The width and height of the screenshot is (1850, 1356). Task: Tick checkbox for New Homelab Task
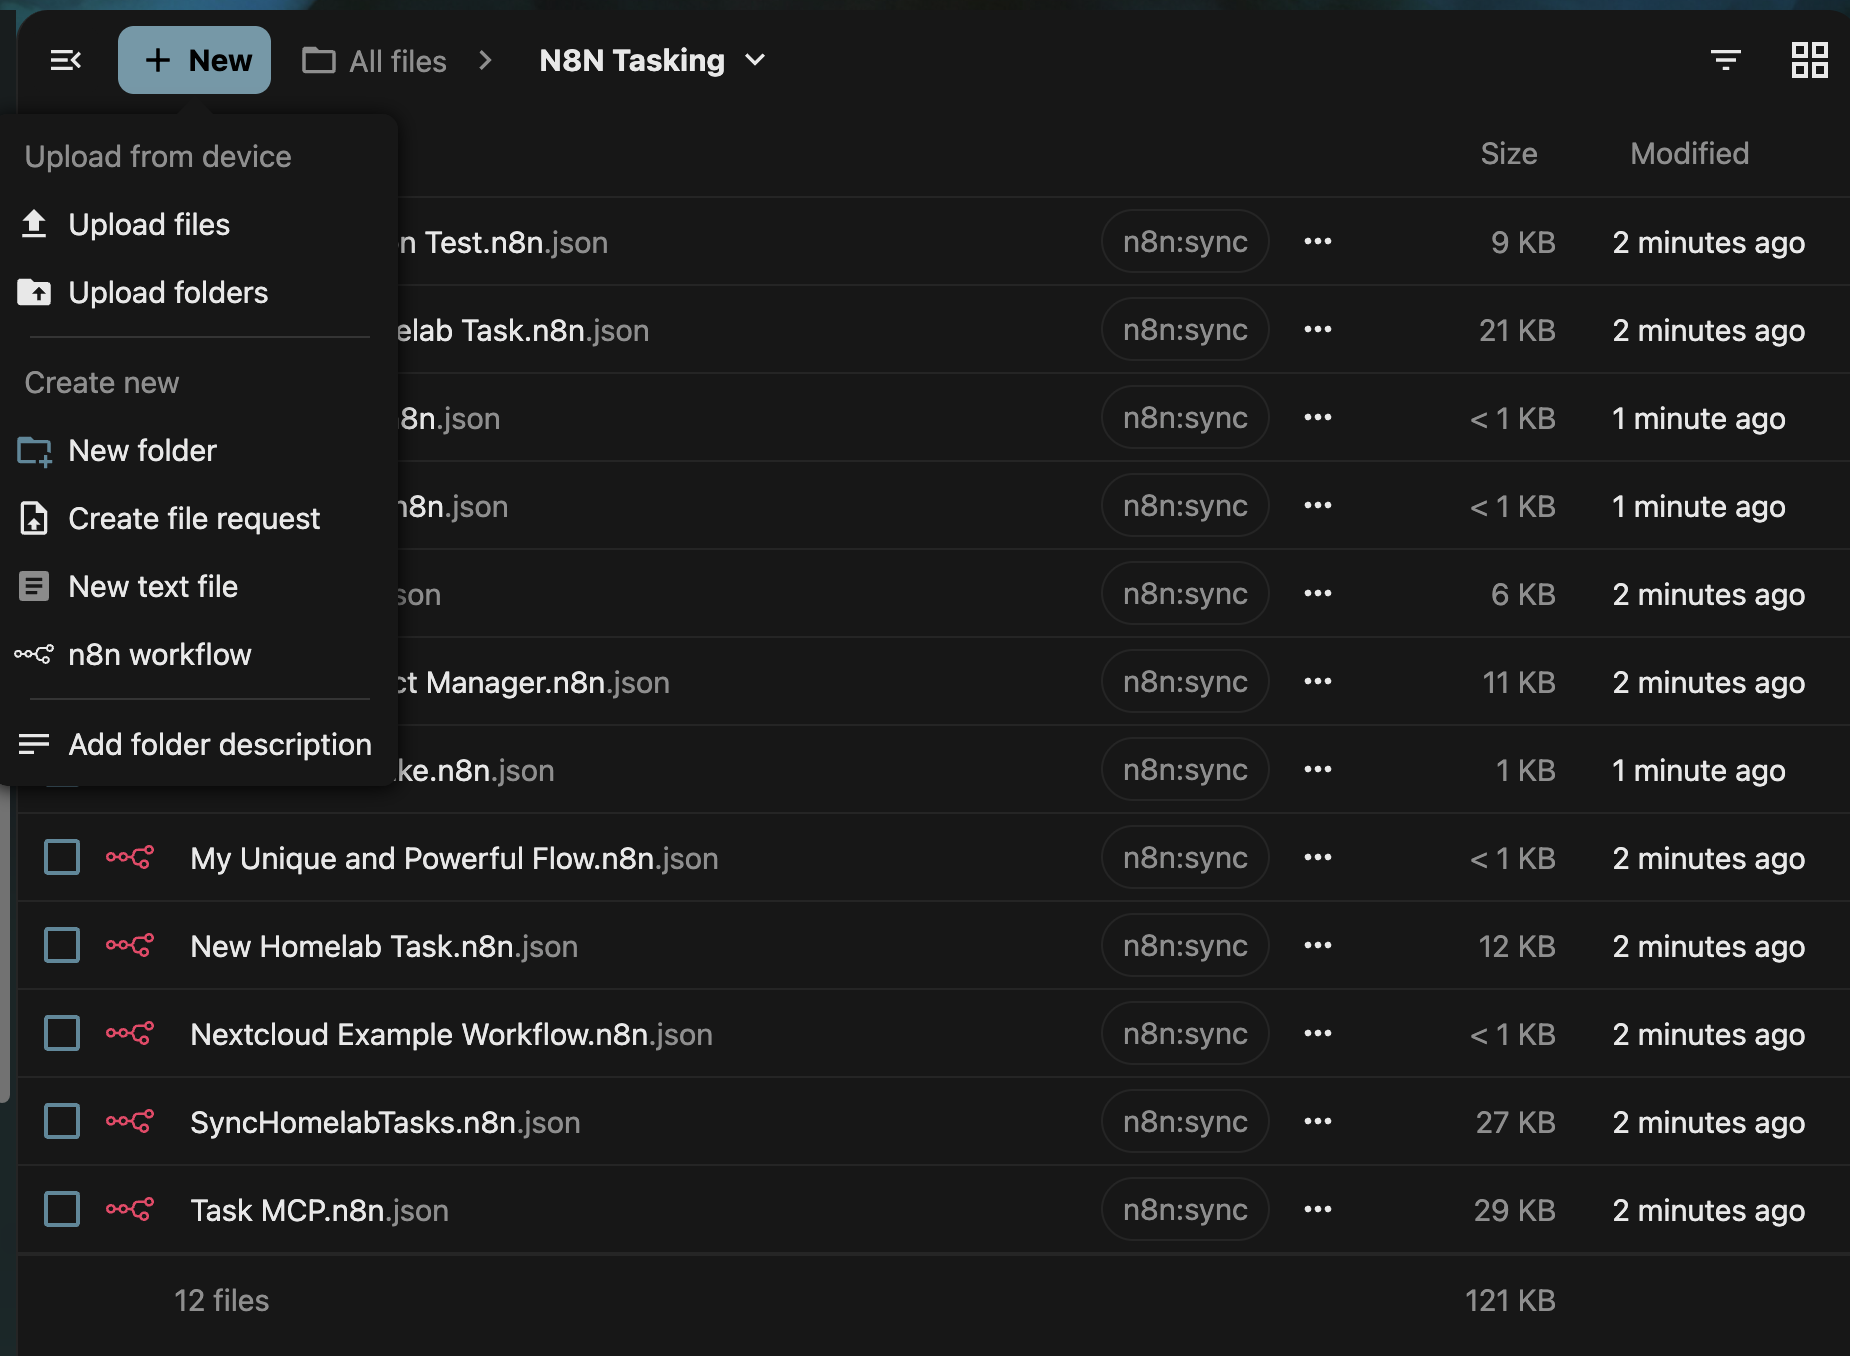(x=62, y=945)
